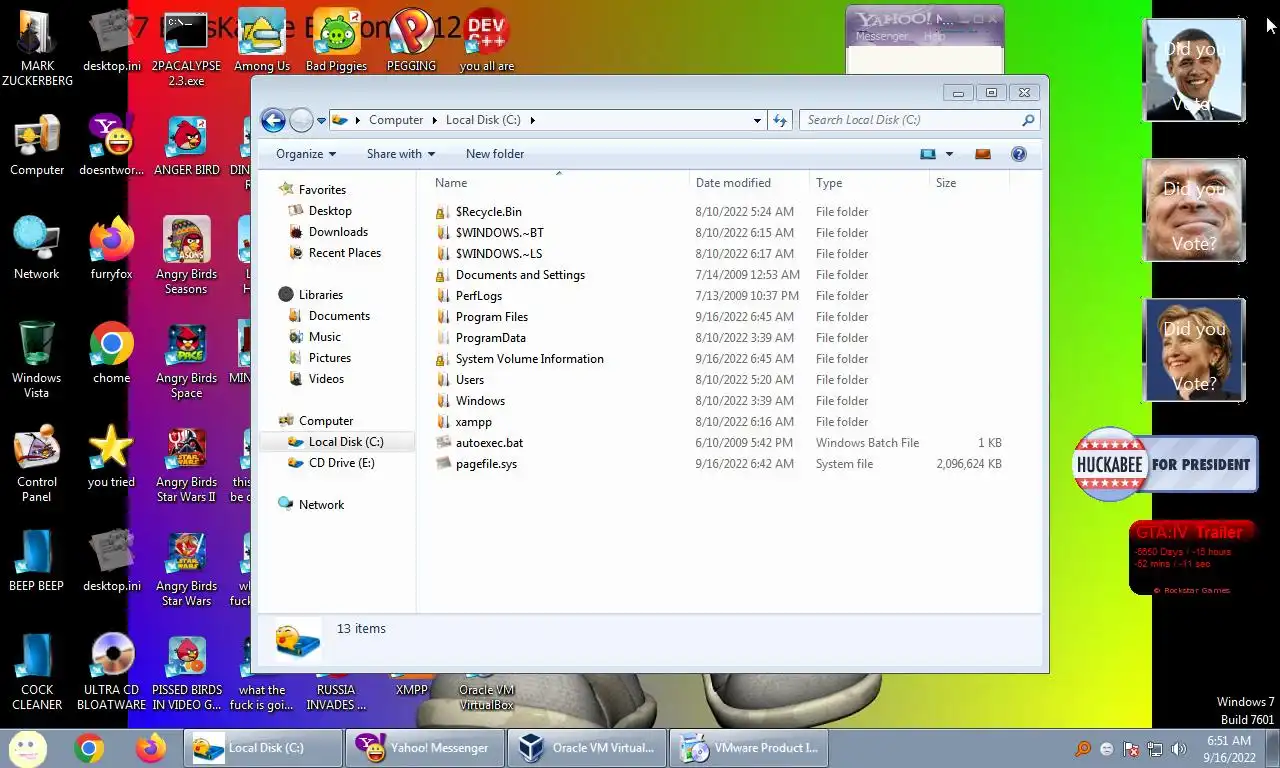Select the ULTRA CD BLOATWARE desktop icon

(x=111, y=672)
